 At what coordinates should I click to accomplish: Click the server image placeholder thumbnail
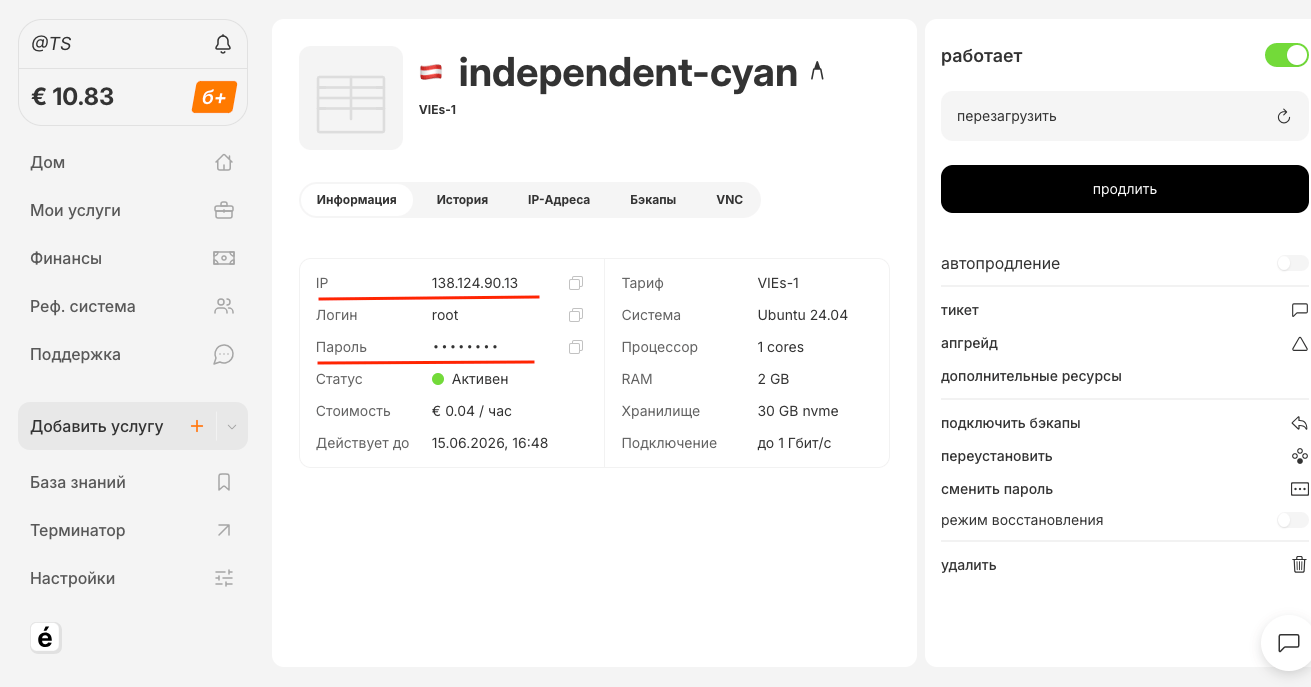[x=351, y=98]
